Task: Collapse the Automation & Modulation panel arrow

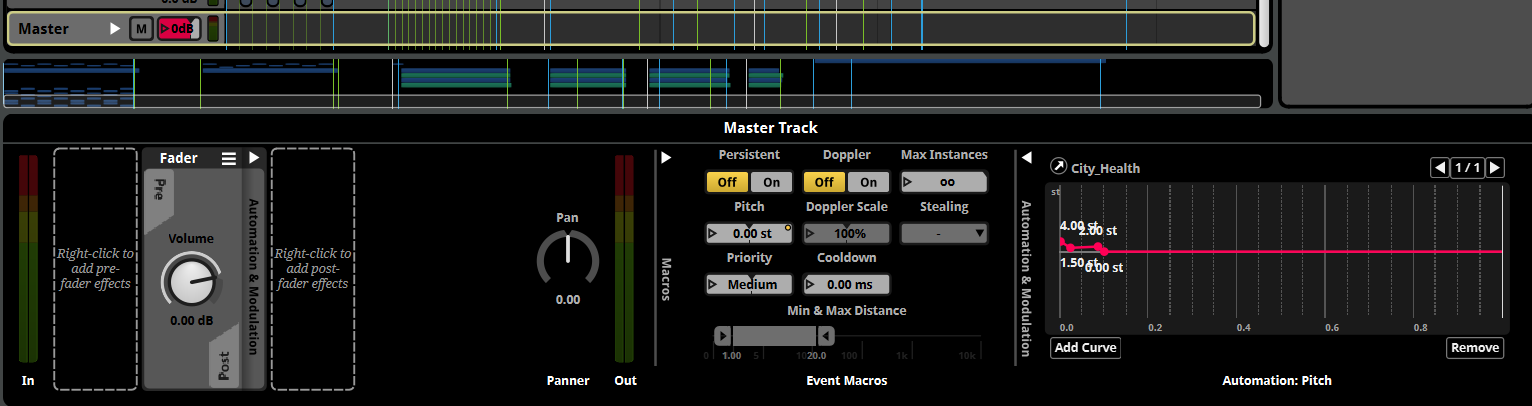Action: tap(1025, 157)
